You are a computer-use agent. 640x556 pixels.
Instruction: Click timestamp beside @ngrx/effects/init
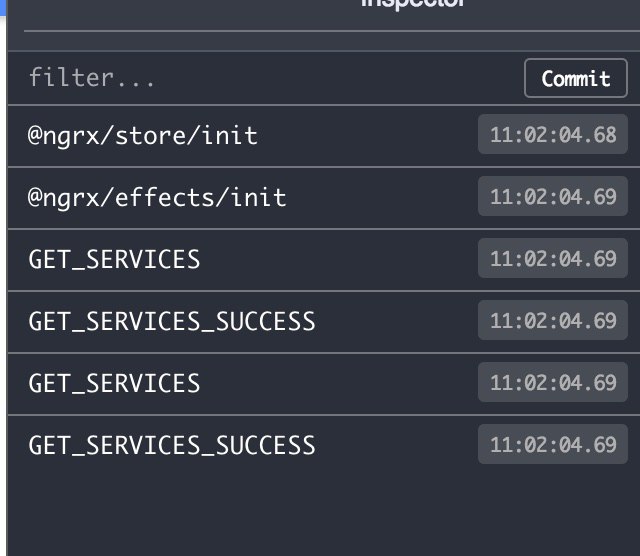pyautogui.click(x=553, y=196)
